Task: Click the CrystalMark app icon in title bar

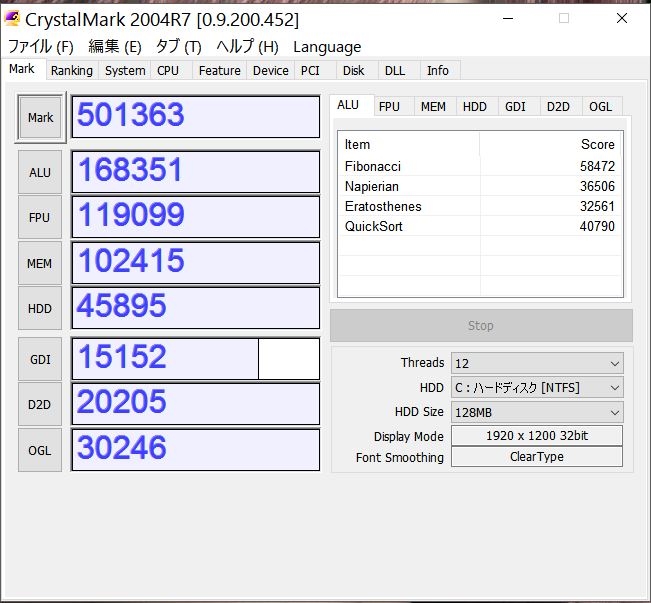Action: (x=12, y=19)
